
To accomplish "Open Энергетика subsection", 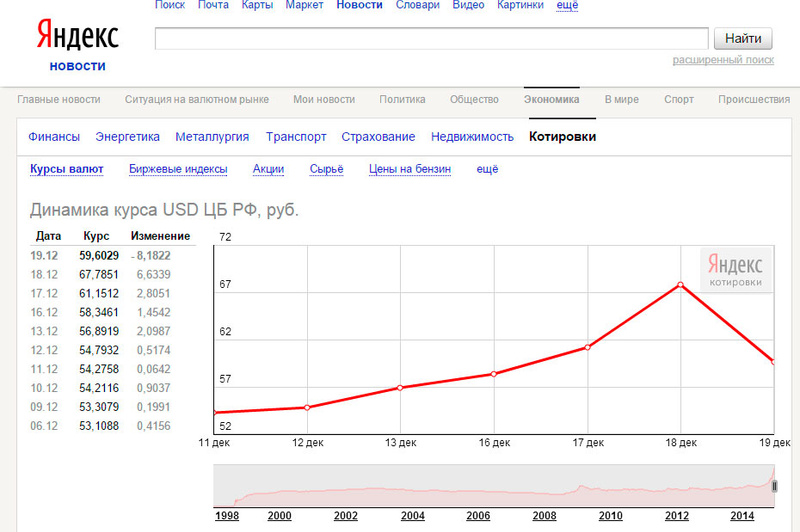I will pyautogui.click(x=128, y=137).
